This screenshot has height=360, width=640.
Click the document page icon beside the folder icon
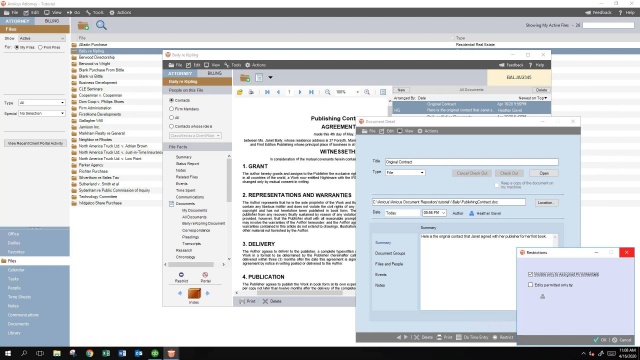click(x=259, y=77)
